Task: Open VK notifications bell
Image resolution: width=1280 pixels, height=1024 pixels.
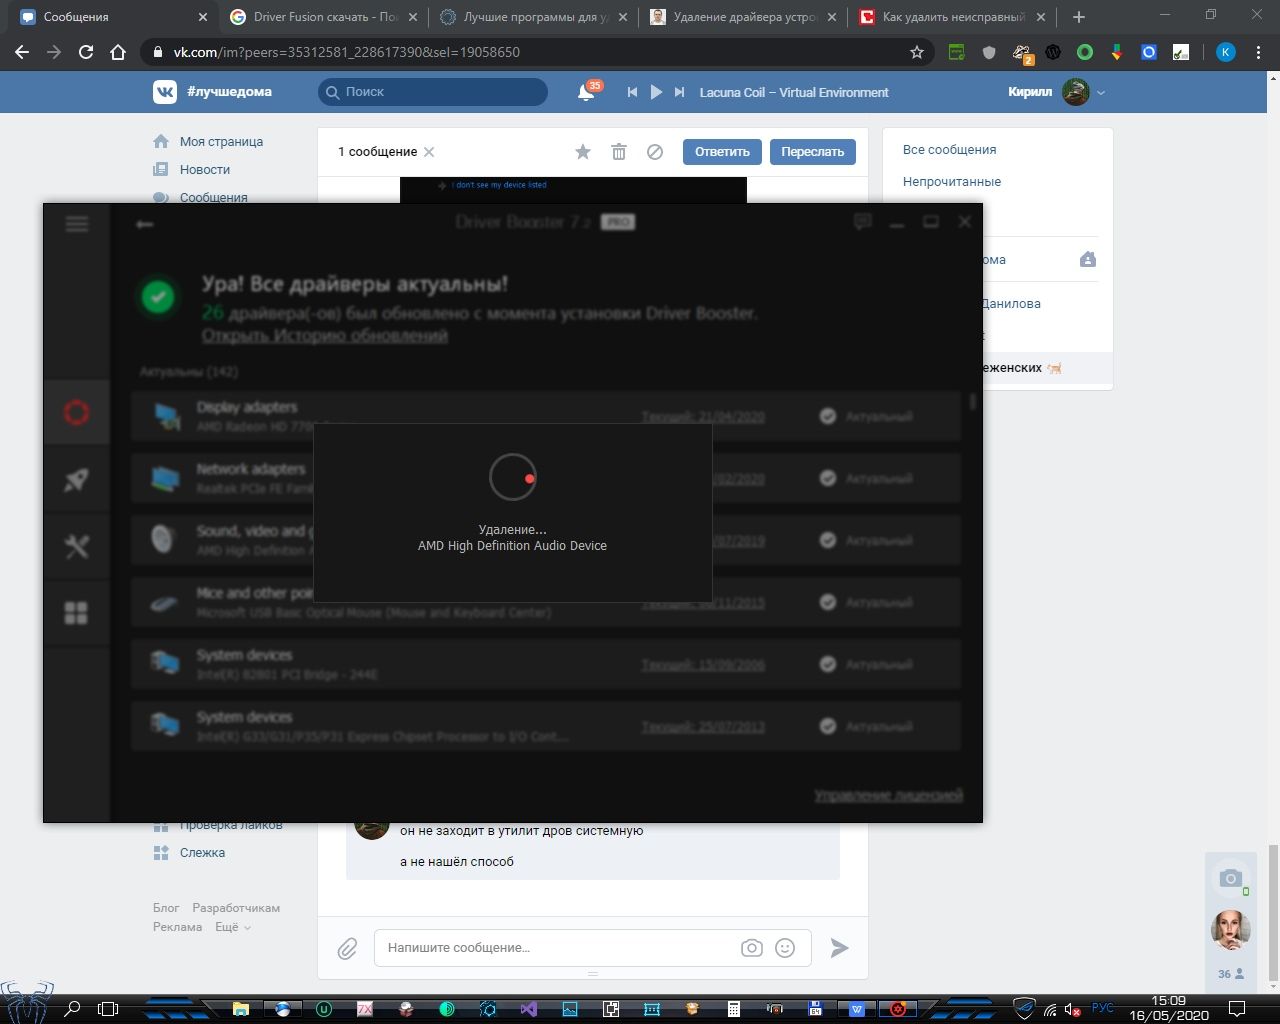Action: coord(587,92)
